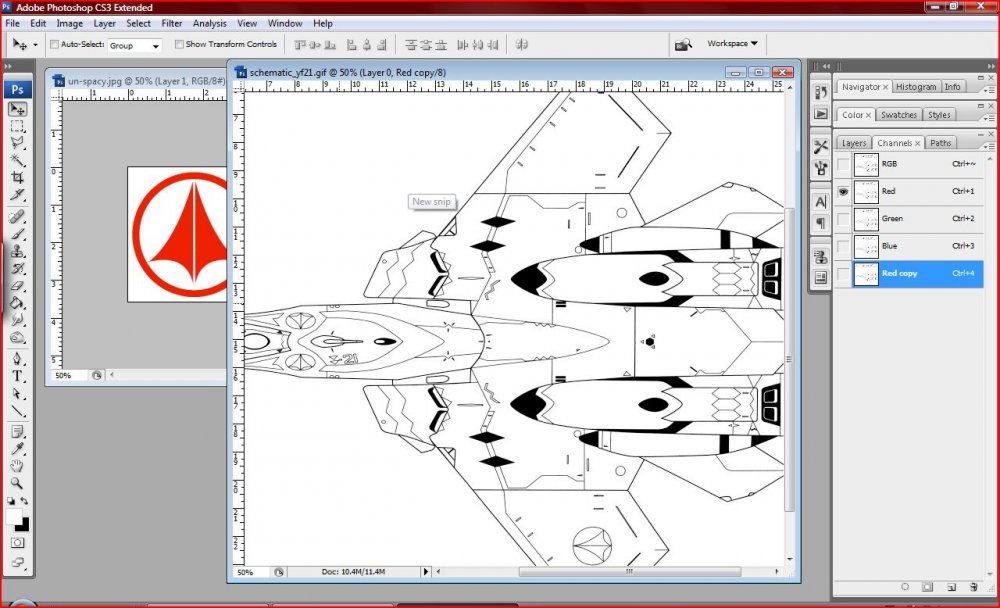
Task: Open the Workspace dropdown menu
Action: pyautogui.click(x=732, y=43)
